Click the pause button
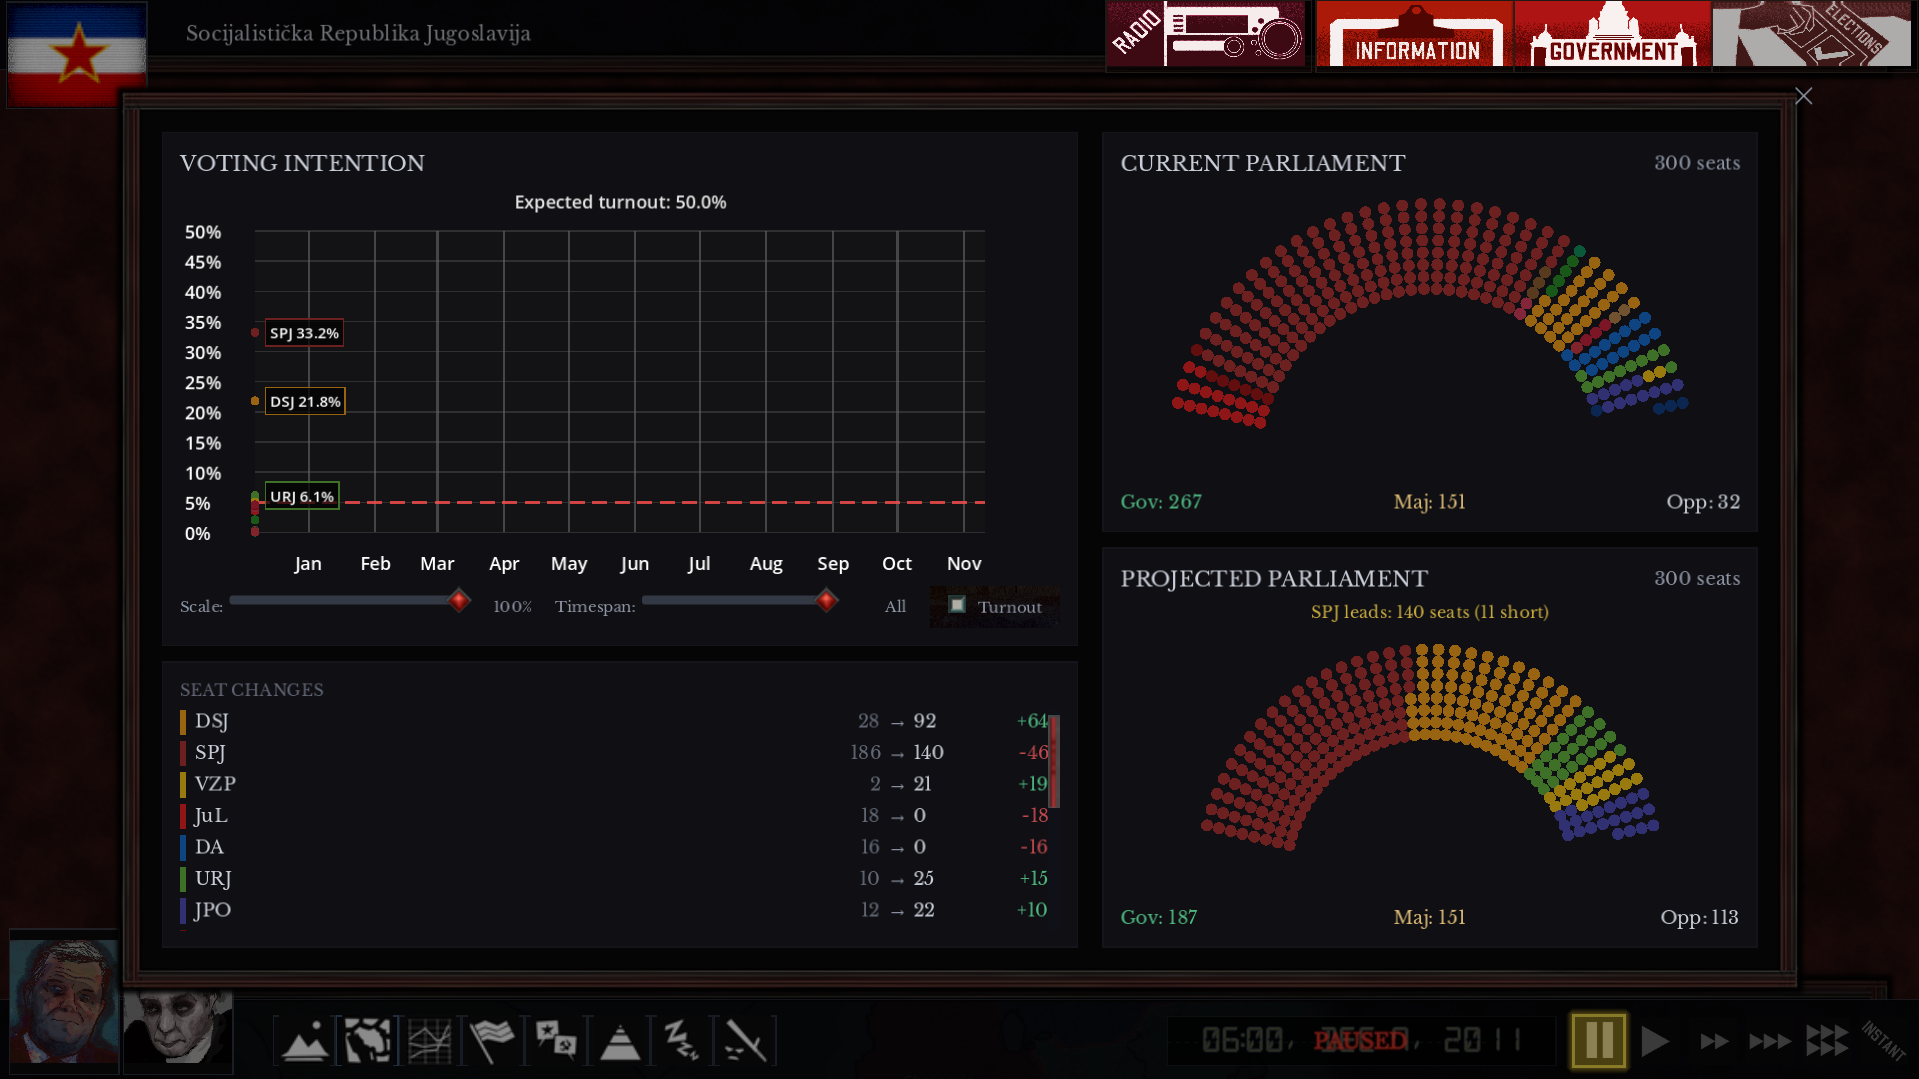Viewport: 1919px width, 1079px height. click(1598, 1040)
